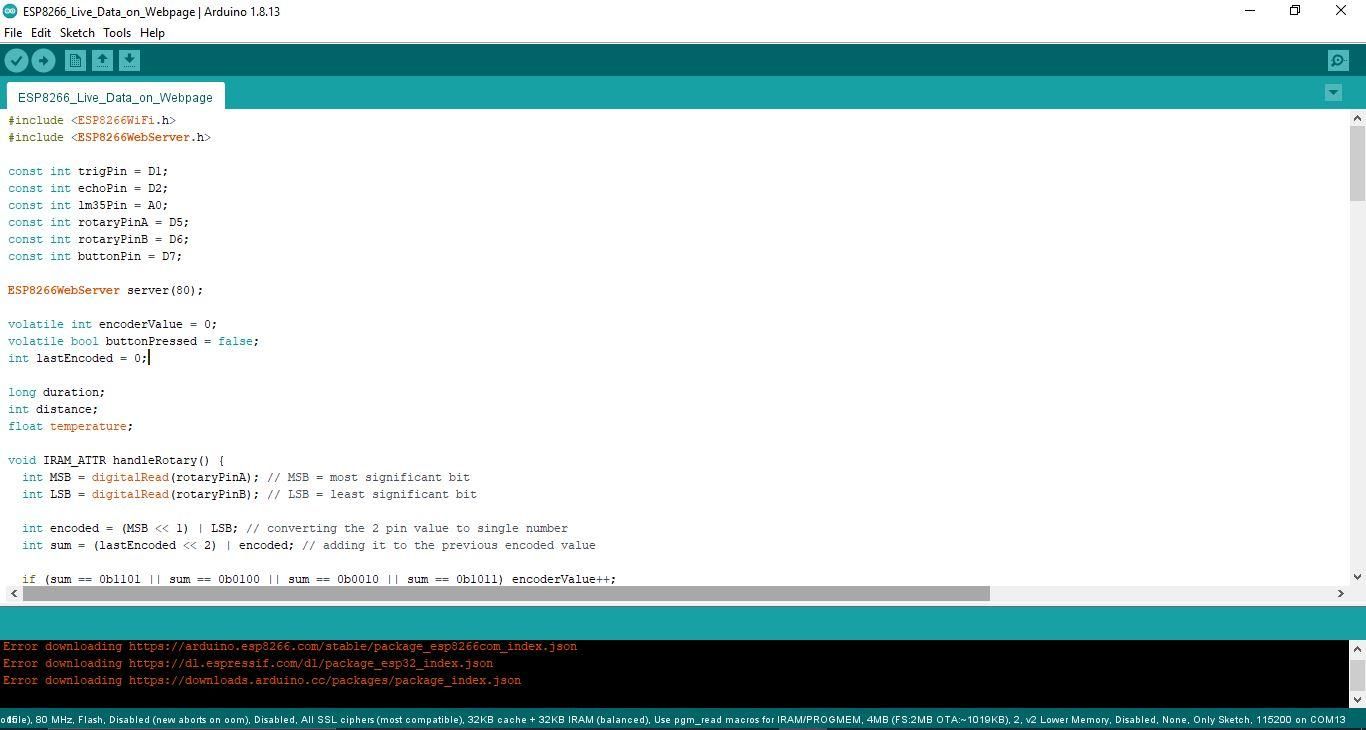Click the horizontal scroll left arrow

13,593
